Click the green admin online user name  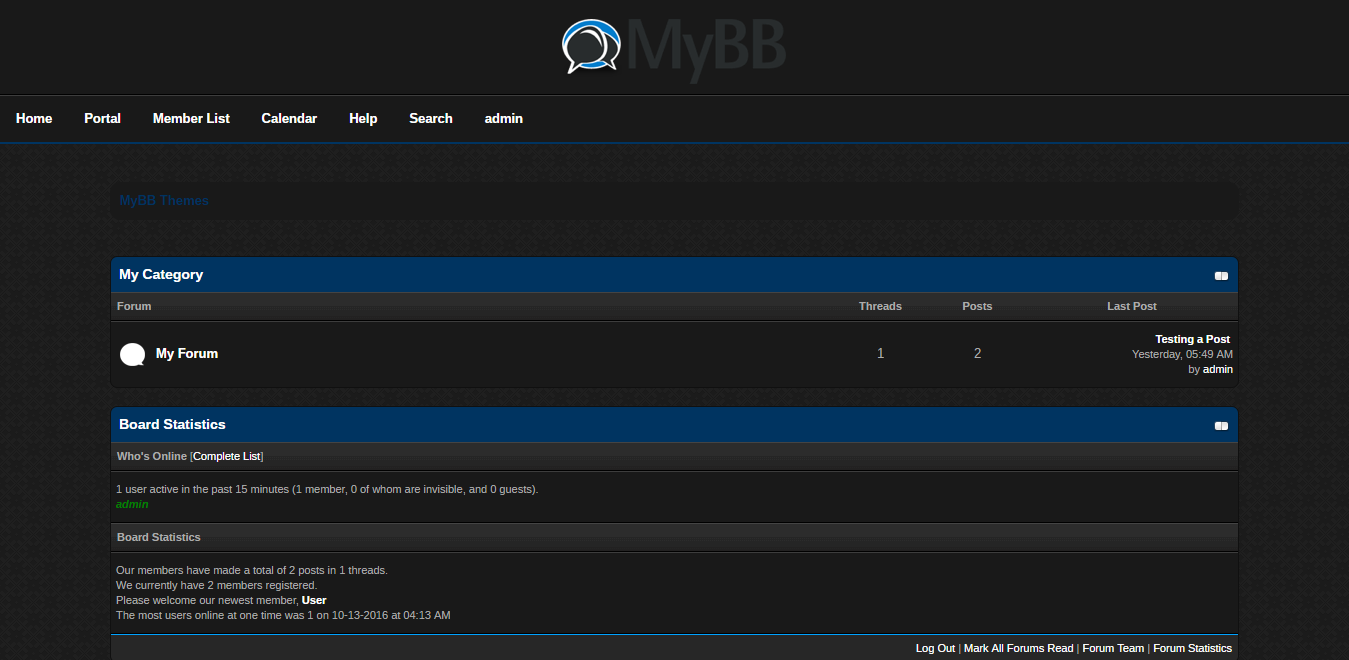tap(132, 504)
